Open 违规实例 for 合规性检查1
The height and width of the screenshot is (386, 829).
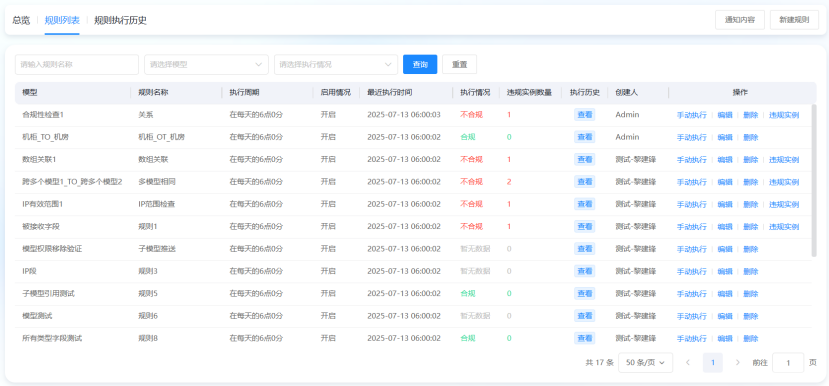pos(784,115)
